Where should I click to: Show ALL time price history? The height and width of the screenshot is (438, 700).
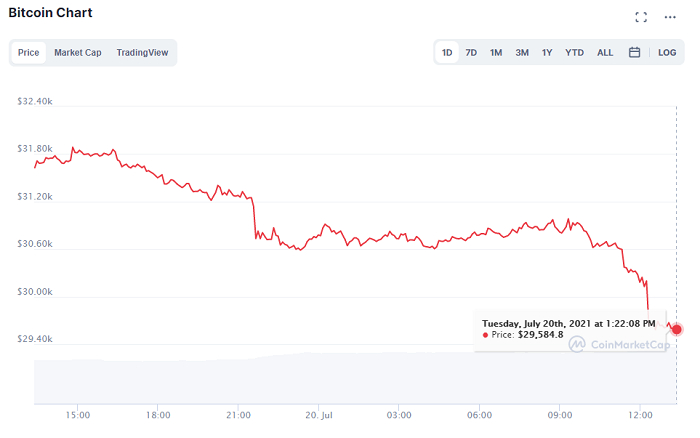coord(605,52)
